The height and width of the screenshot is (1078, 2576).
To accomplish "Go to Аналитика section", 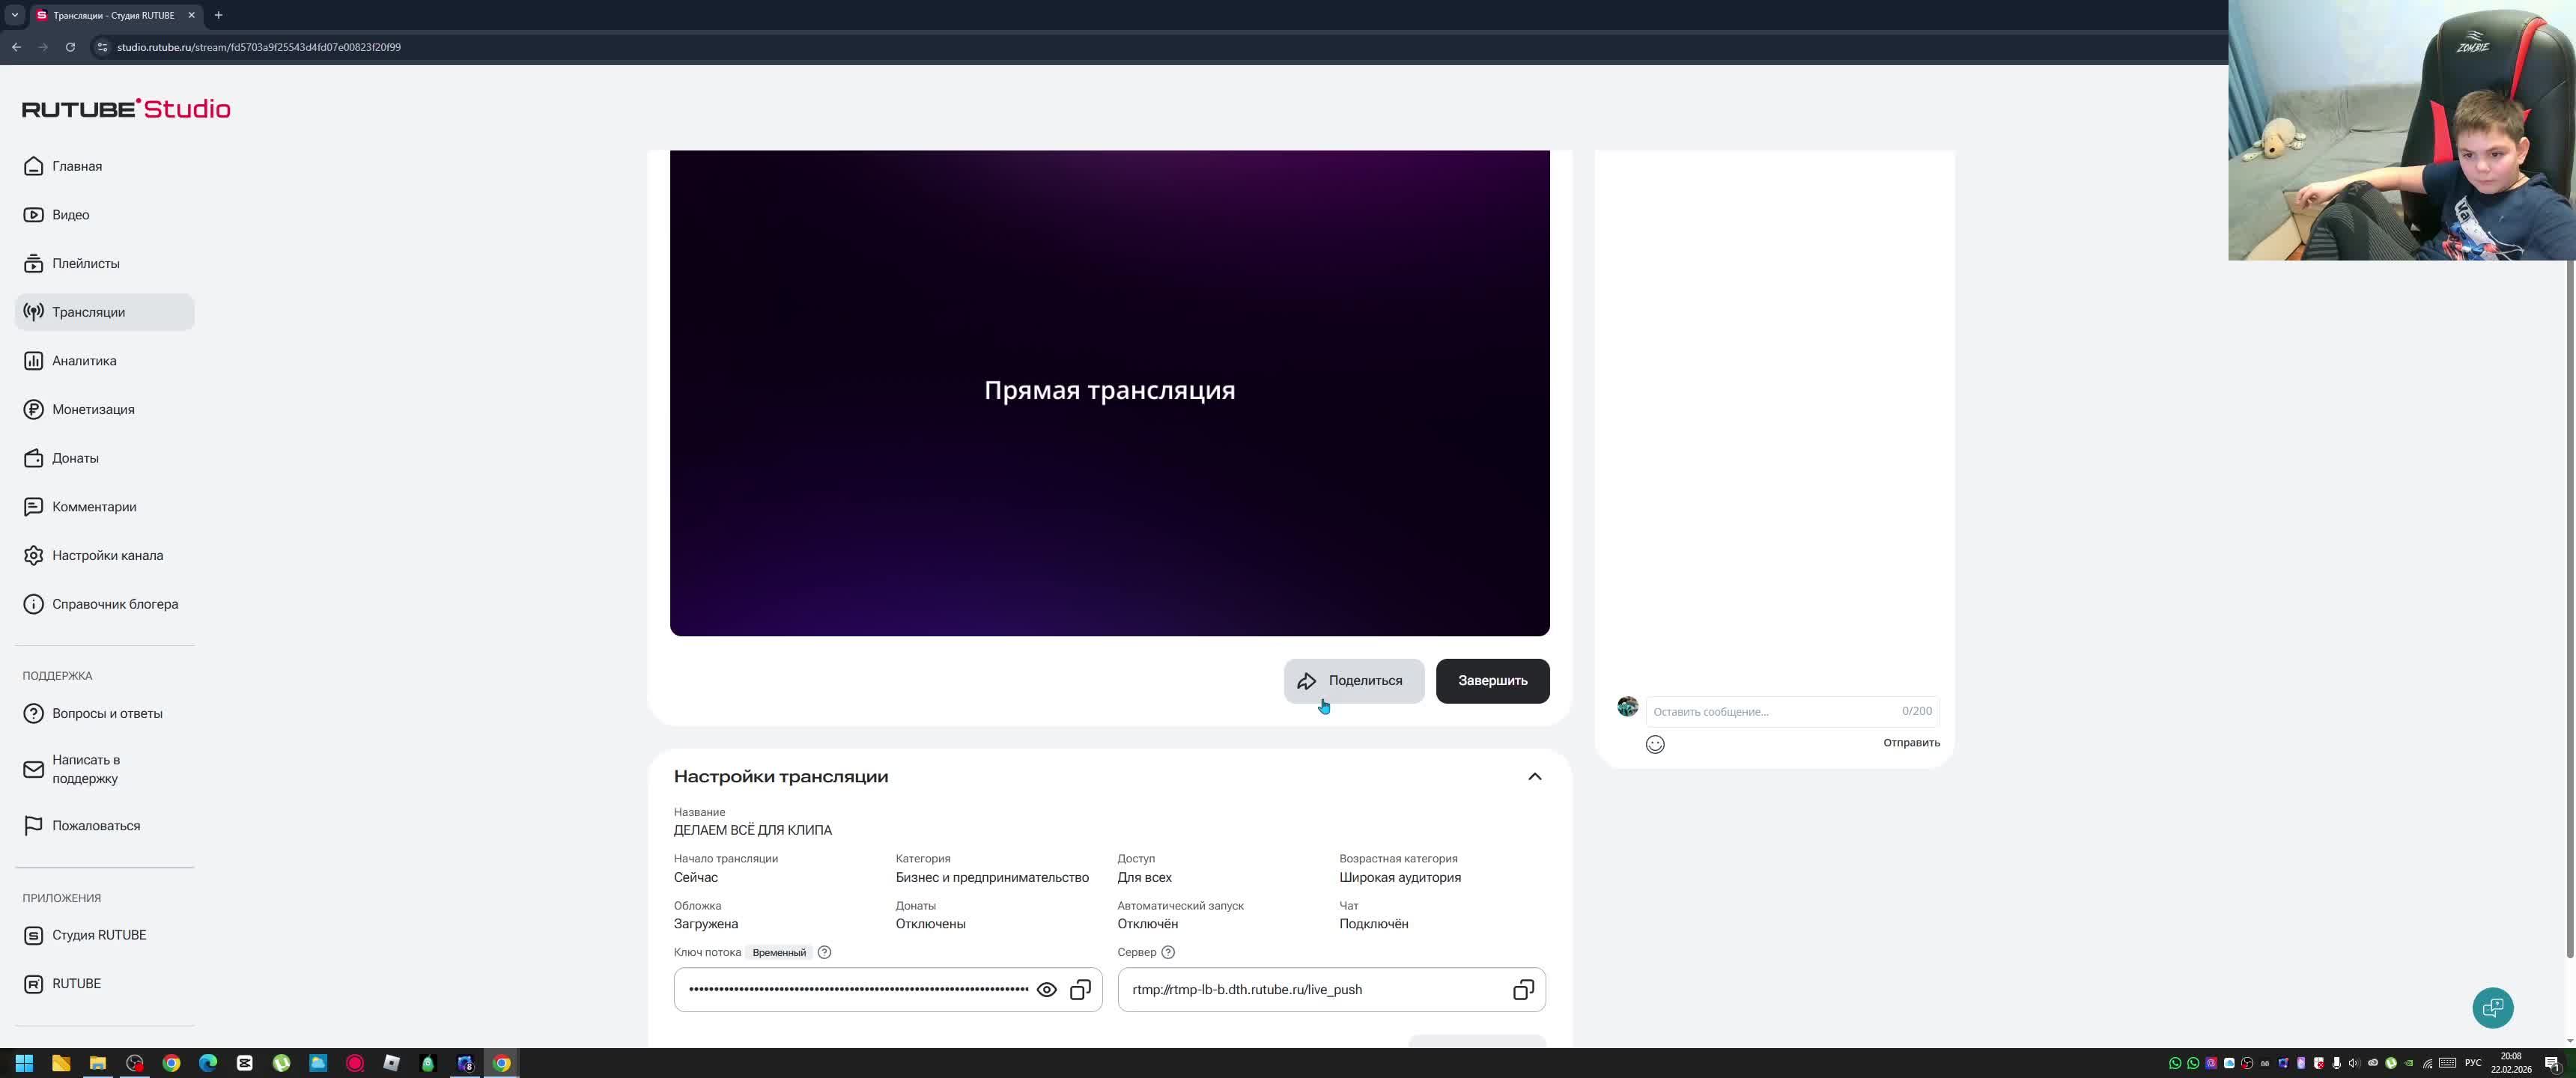I will (84, 361).
